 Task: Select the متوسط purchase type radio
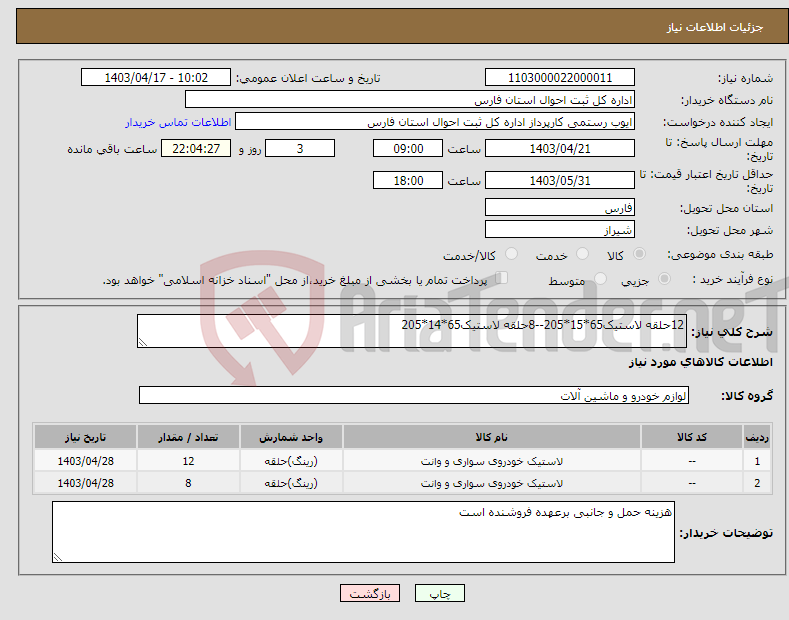[x=600, y=279]
